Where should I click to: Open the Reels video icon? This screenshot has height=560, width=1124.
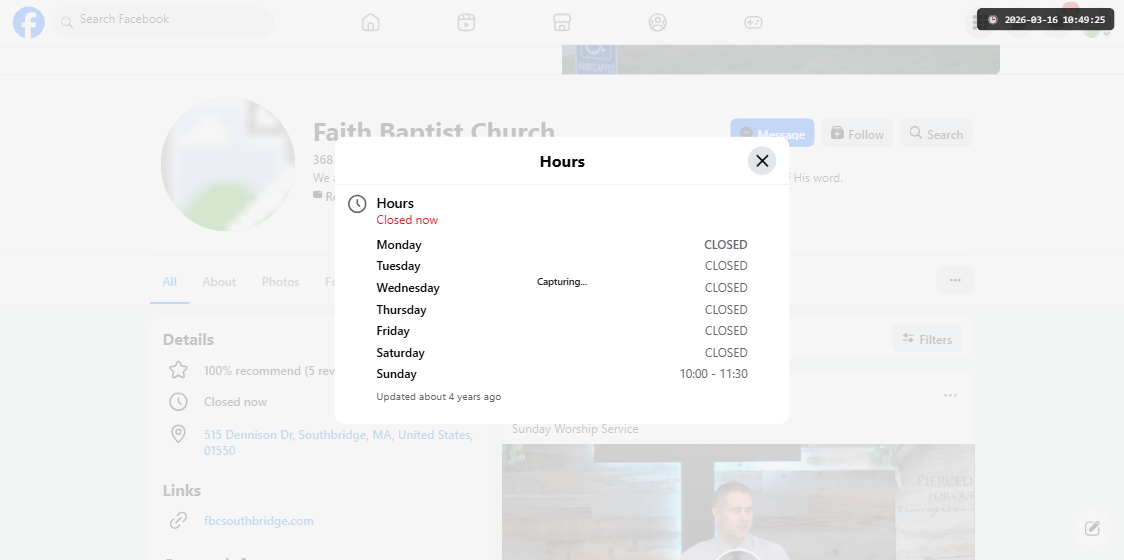tap(466, 22)
